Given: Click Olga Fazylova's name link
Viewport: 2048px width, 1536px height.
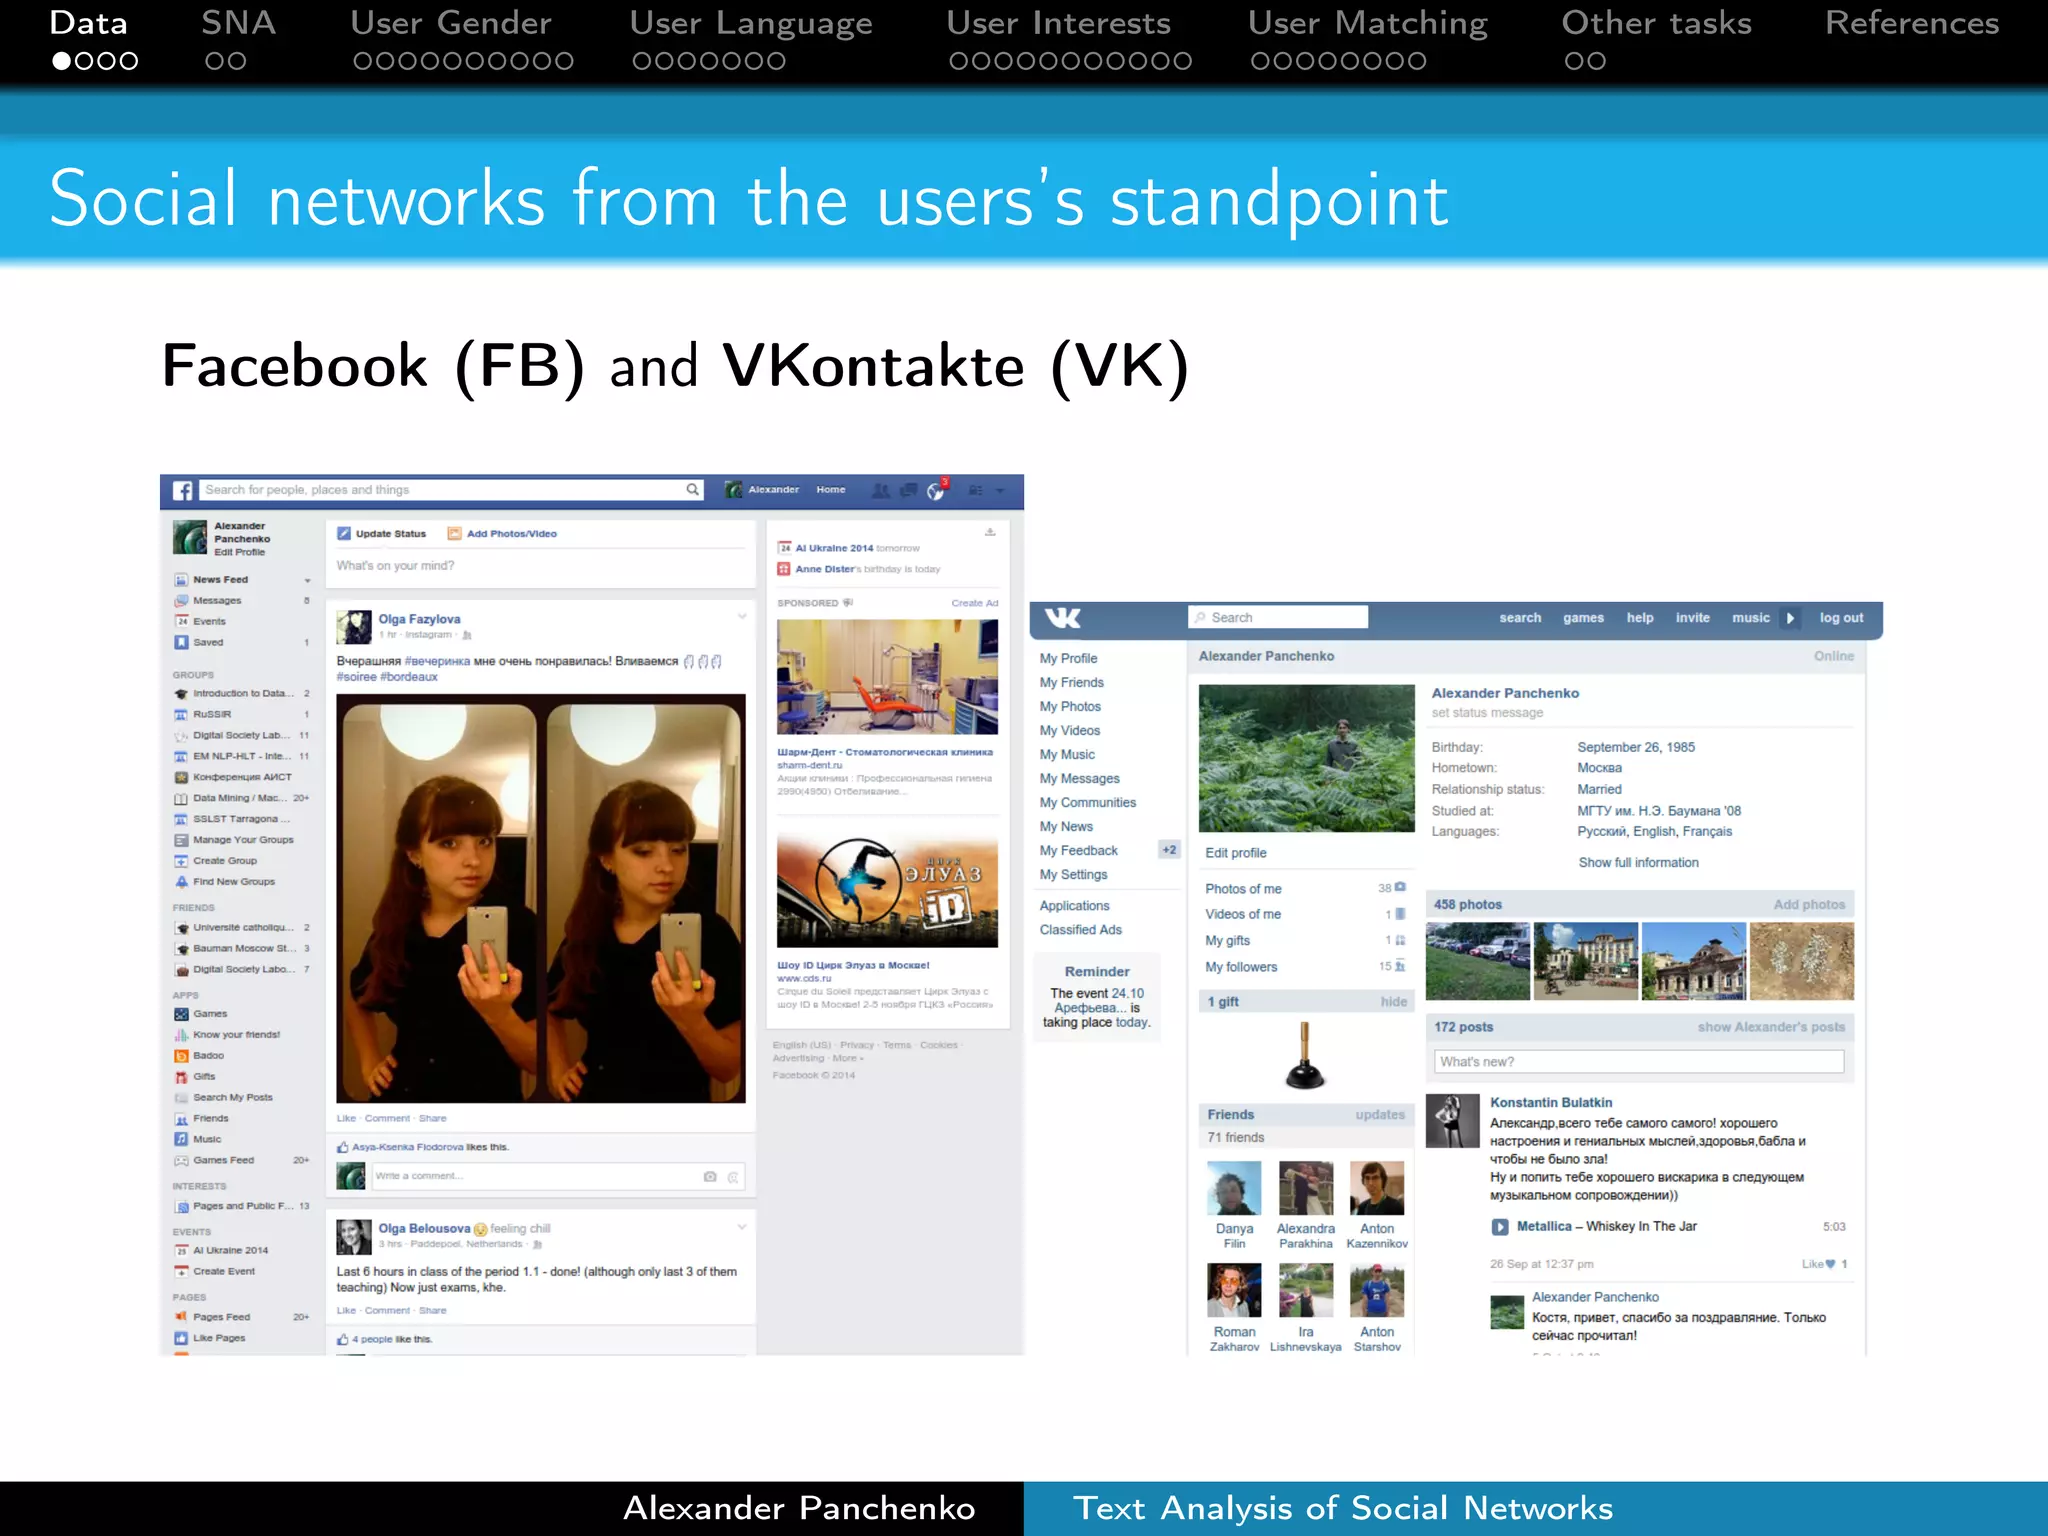Looking at the screenshot, I should [x=419, y=619].
